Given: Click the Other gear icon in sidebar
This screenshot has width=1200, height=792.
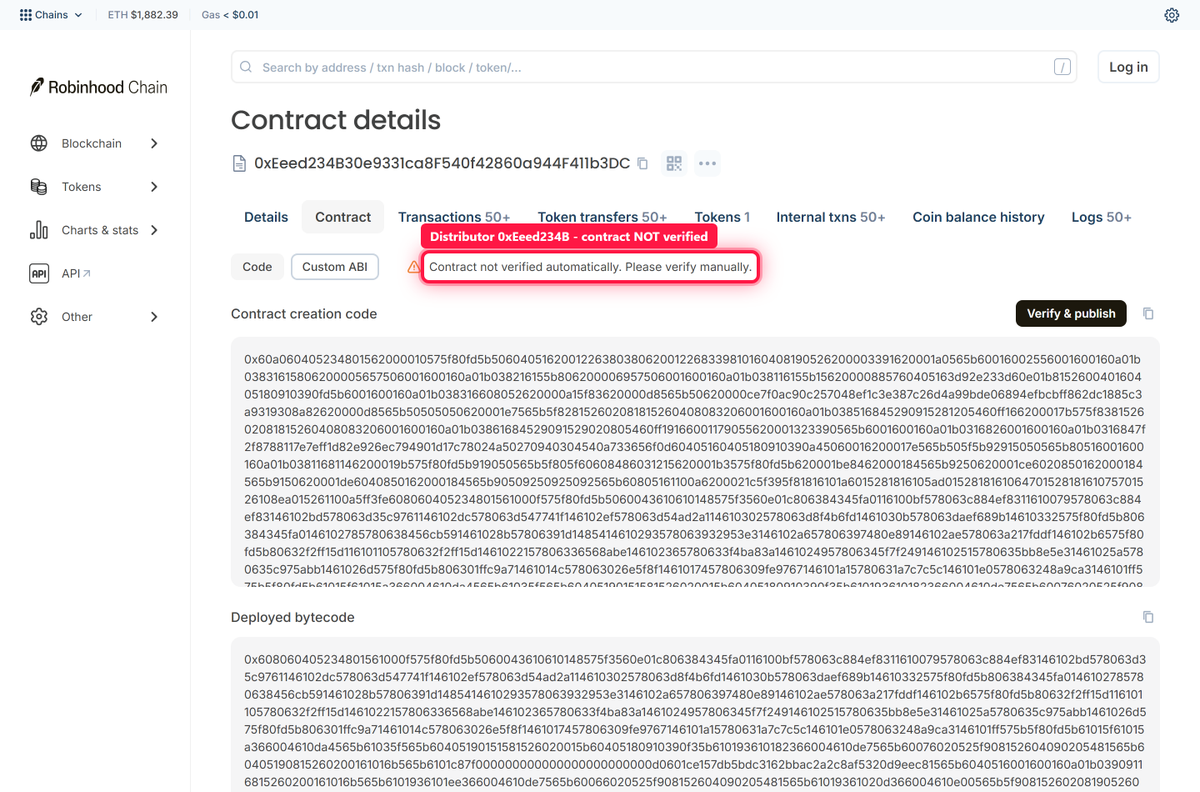Looking at the screenshot, I should pos(39,317).
